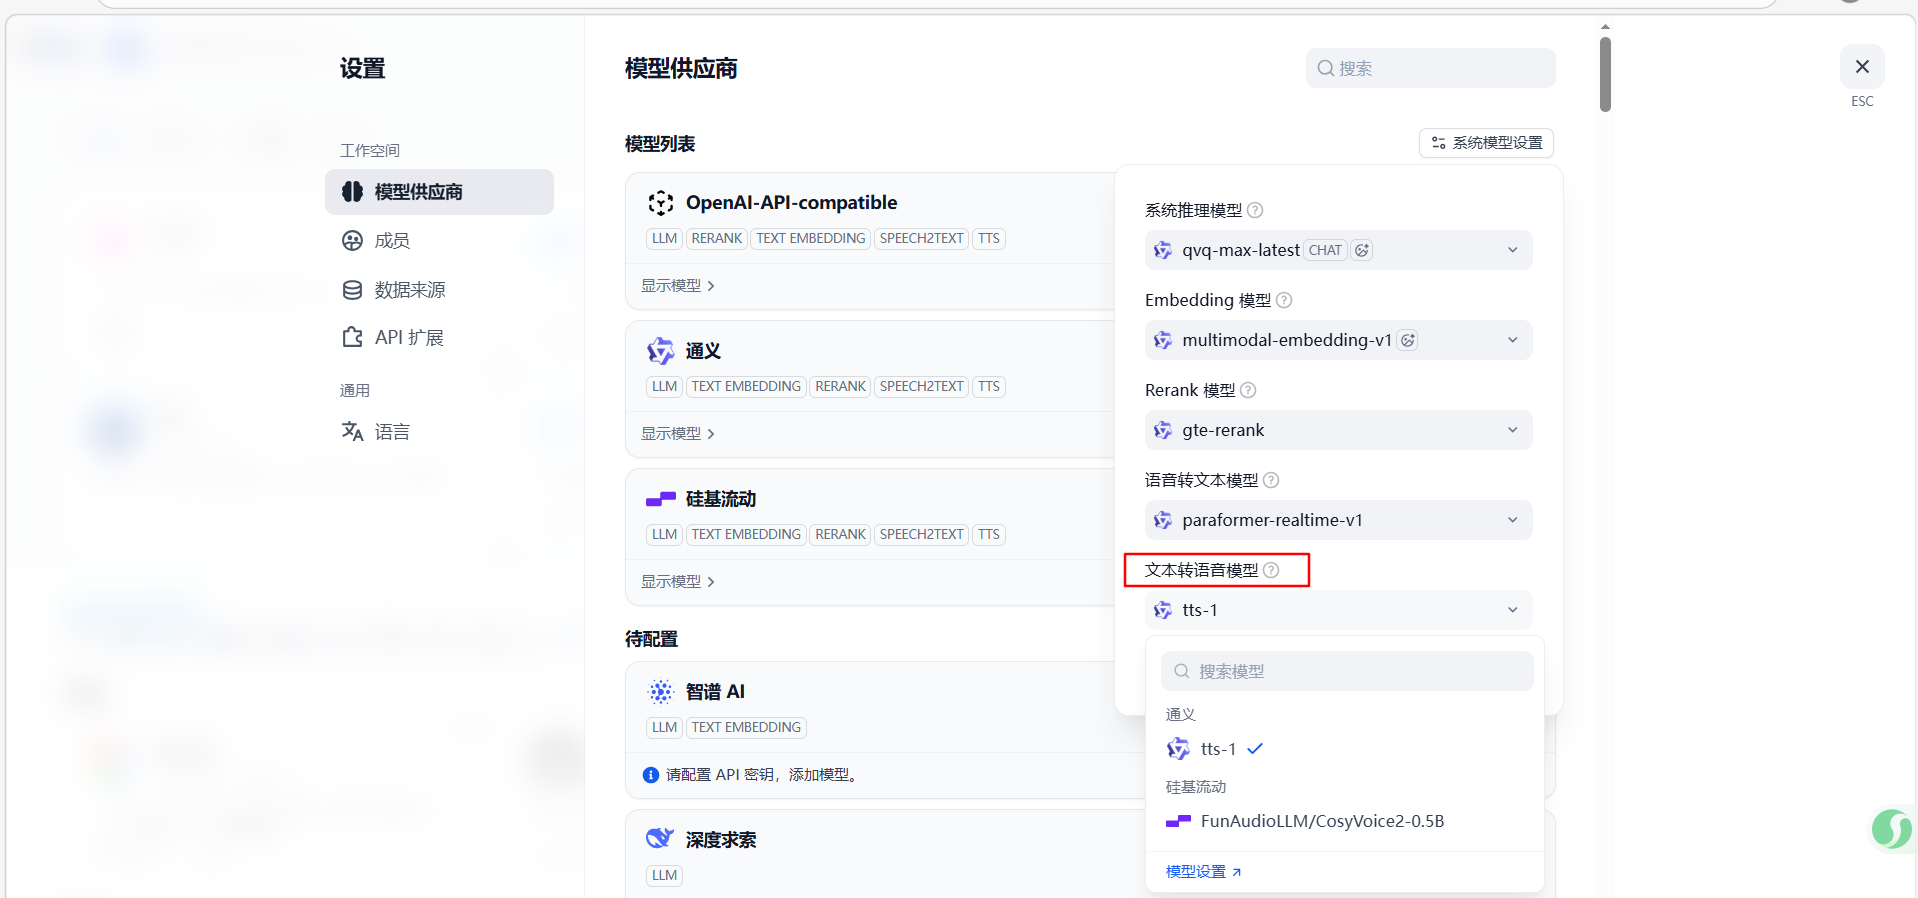Click in the 搜索 search field
1918x898 pixels.
click(1430, 68)
